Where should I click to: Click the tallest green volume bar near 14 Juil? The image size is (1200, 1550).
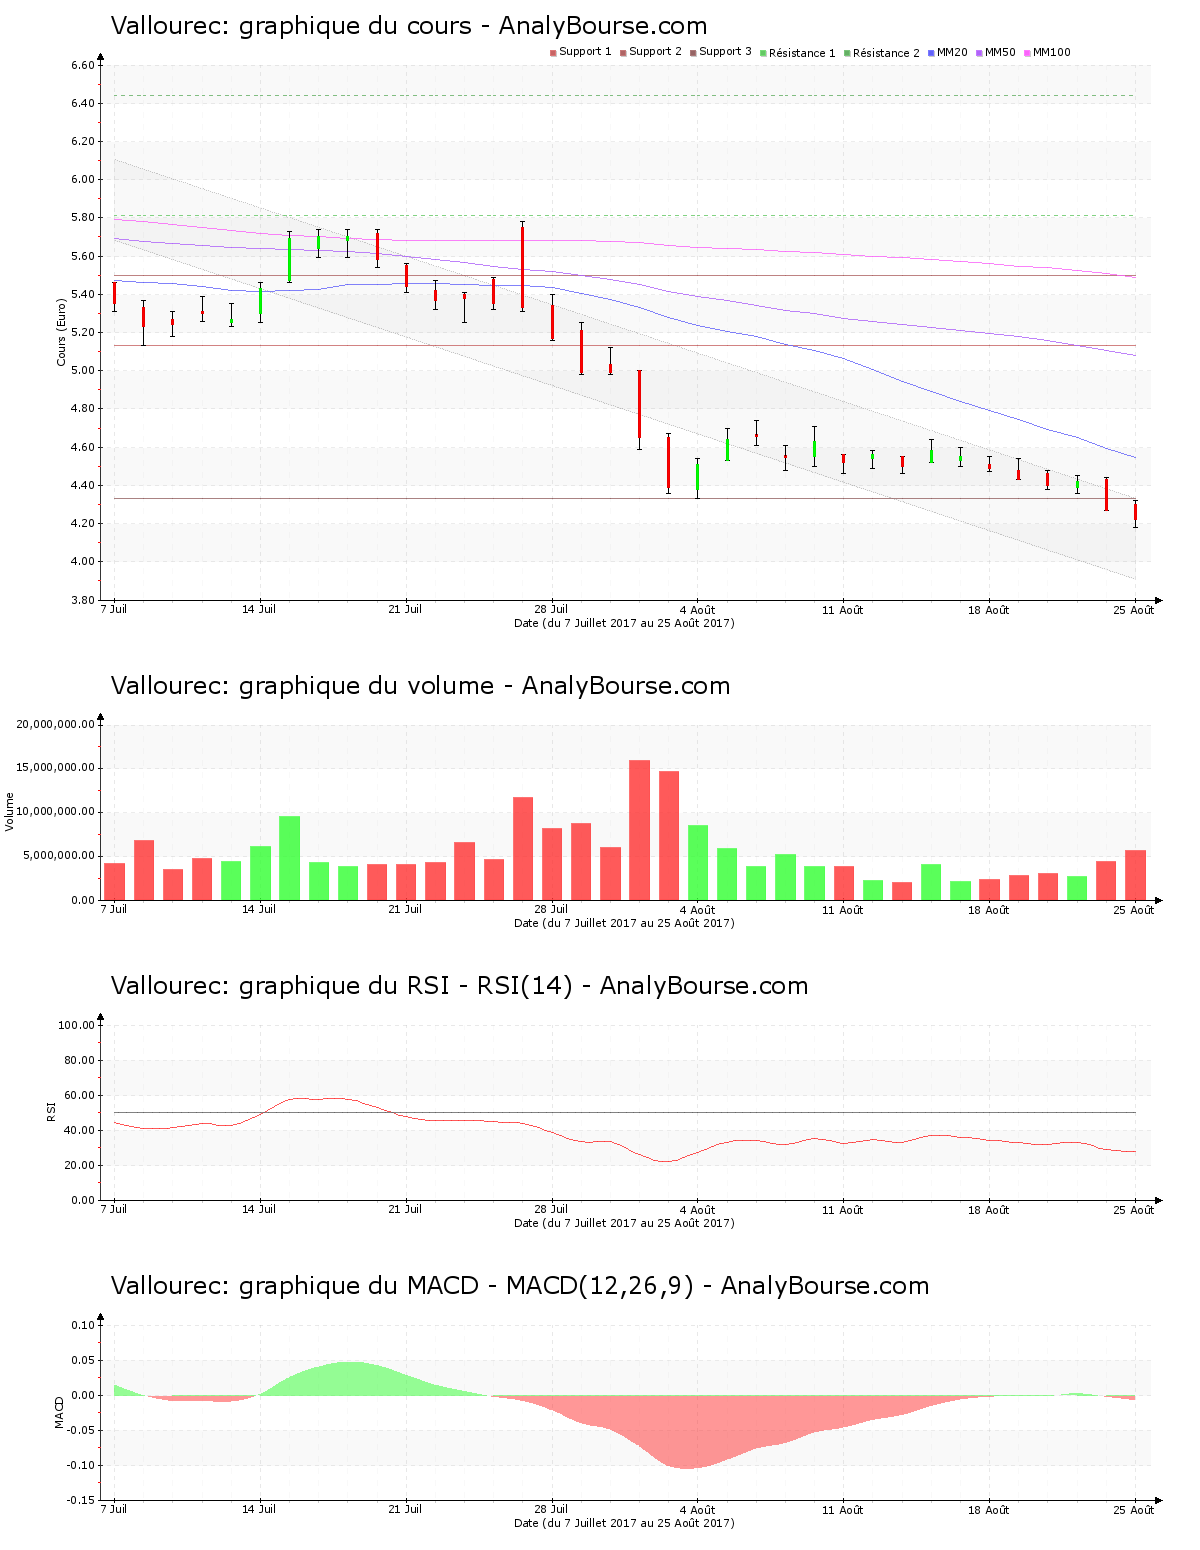pos(289,858)
